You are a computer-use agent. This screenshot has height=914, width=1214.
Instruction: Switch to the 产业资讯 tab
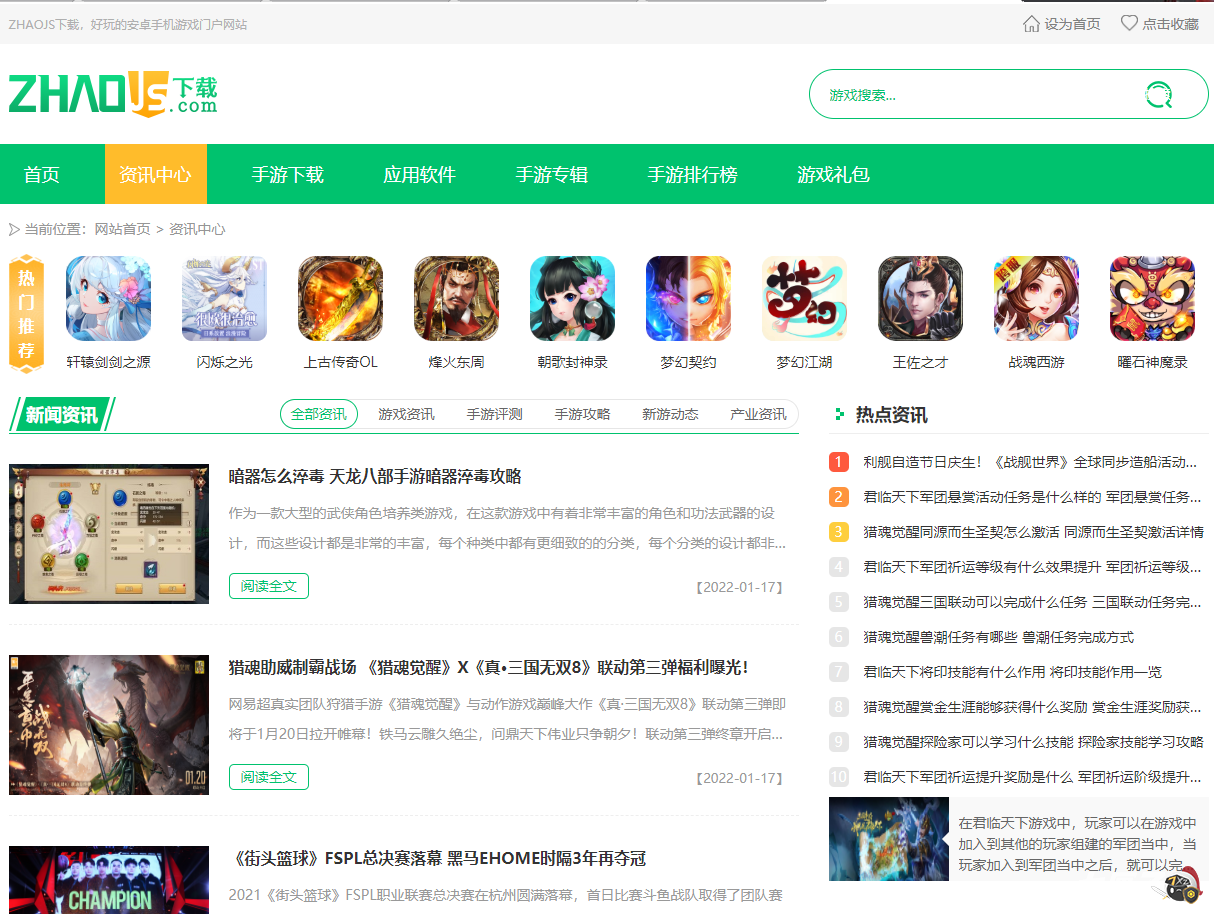[758, 414]
